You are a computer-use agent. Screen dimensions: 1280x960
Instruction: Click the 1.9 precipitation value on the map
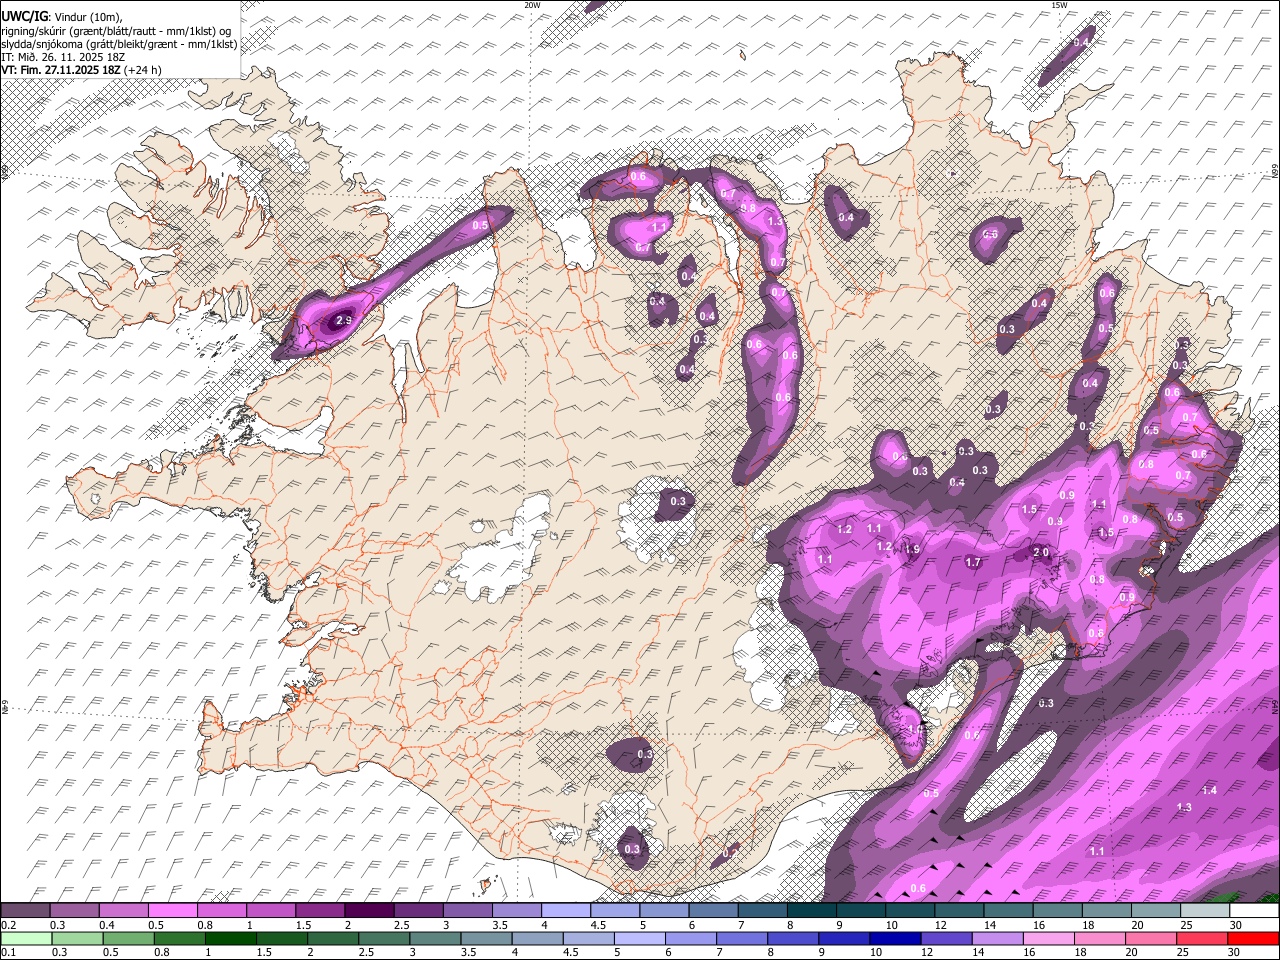click(912, 549)
